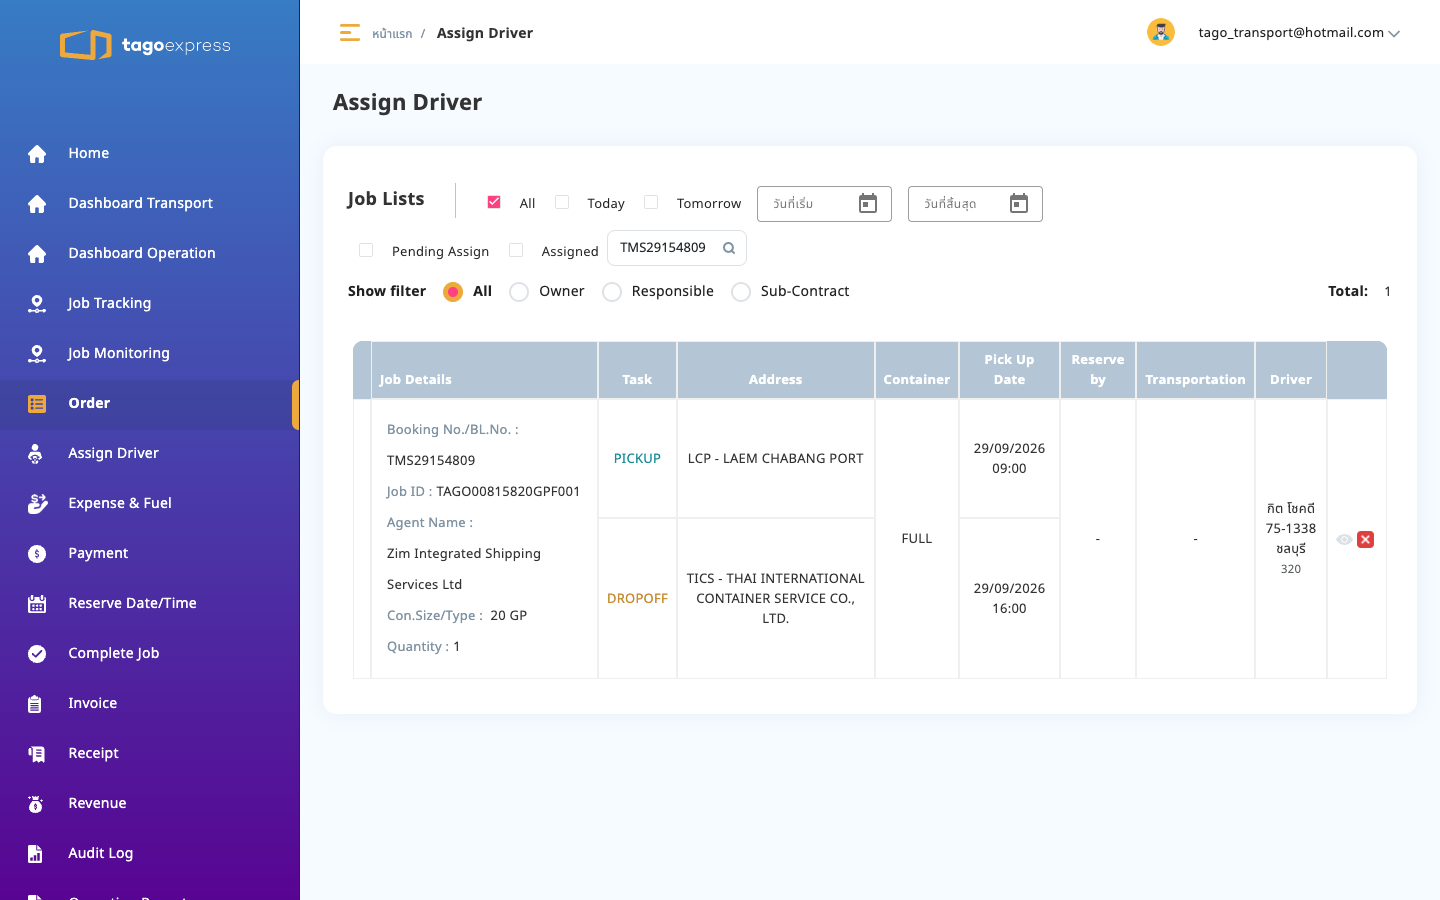1440x900 pixels.
Task: Expand the tago_transport account dropdown arrow
Action: point(1394,33)
